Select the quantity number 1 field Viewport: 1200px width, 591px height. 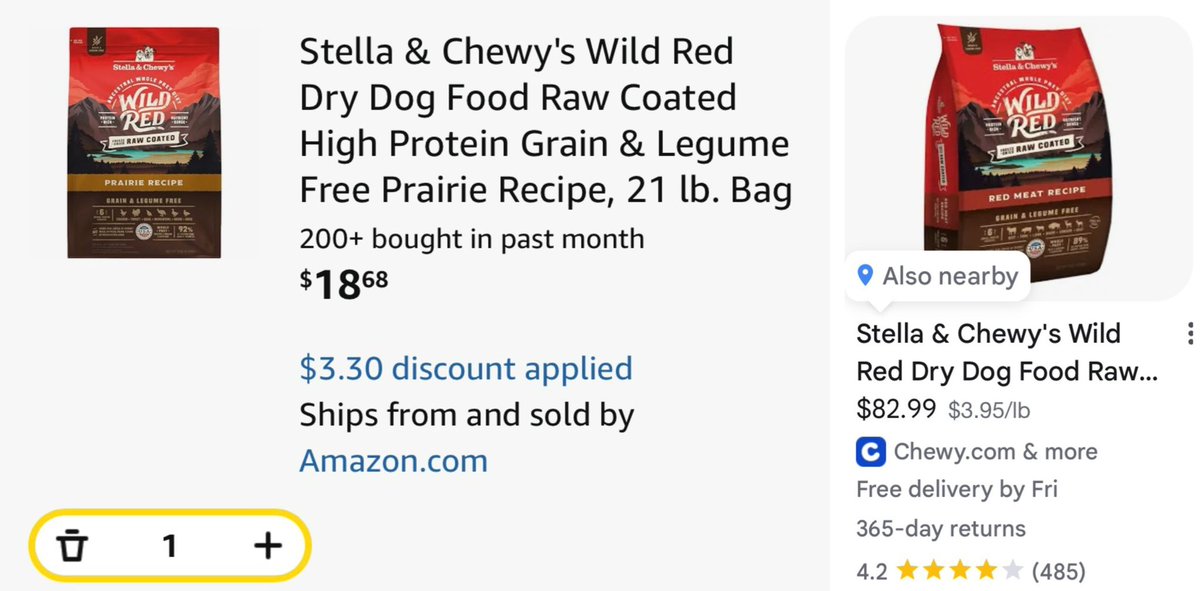click(170, 546)
